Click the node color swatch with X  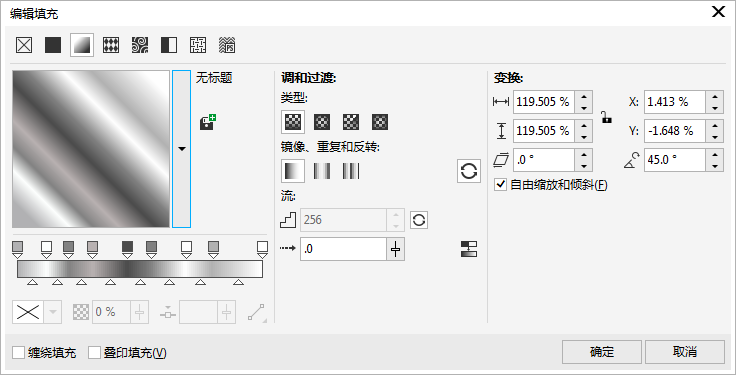tap(28, 313)
